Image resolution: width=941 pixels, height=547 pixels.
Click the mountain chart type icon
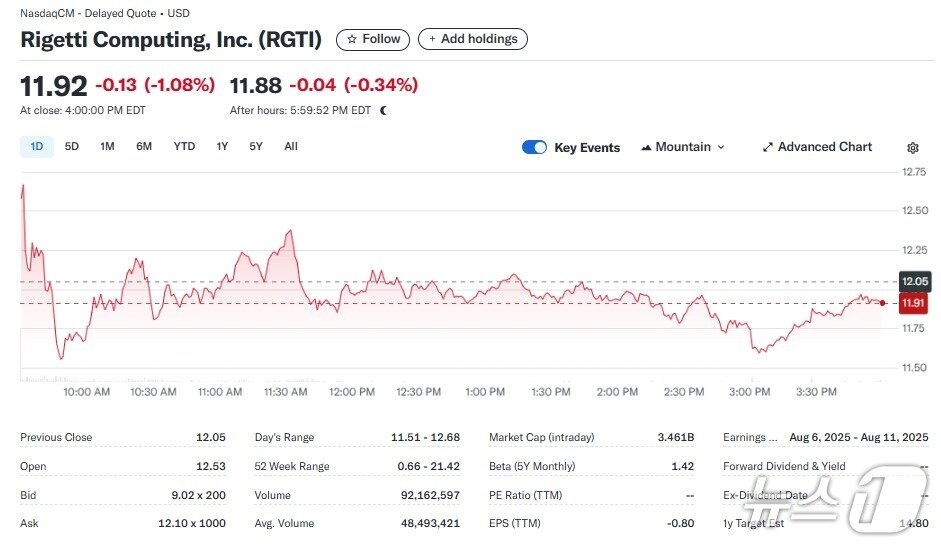click(646, 147)
